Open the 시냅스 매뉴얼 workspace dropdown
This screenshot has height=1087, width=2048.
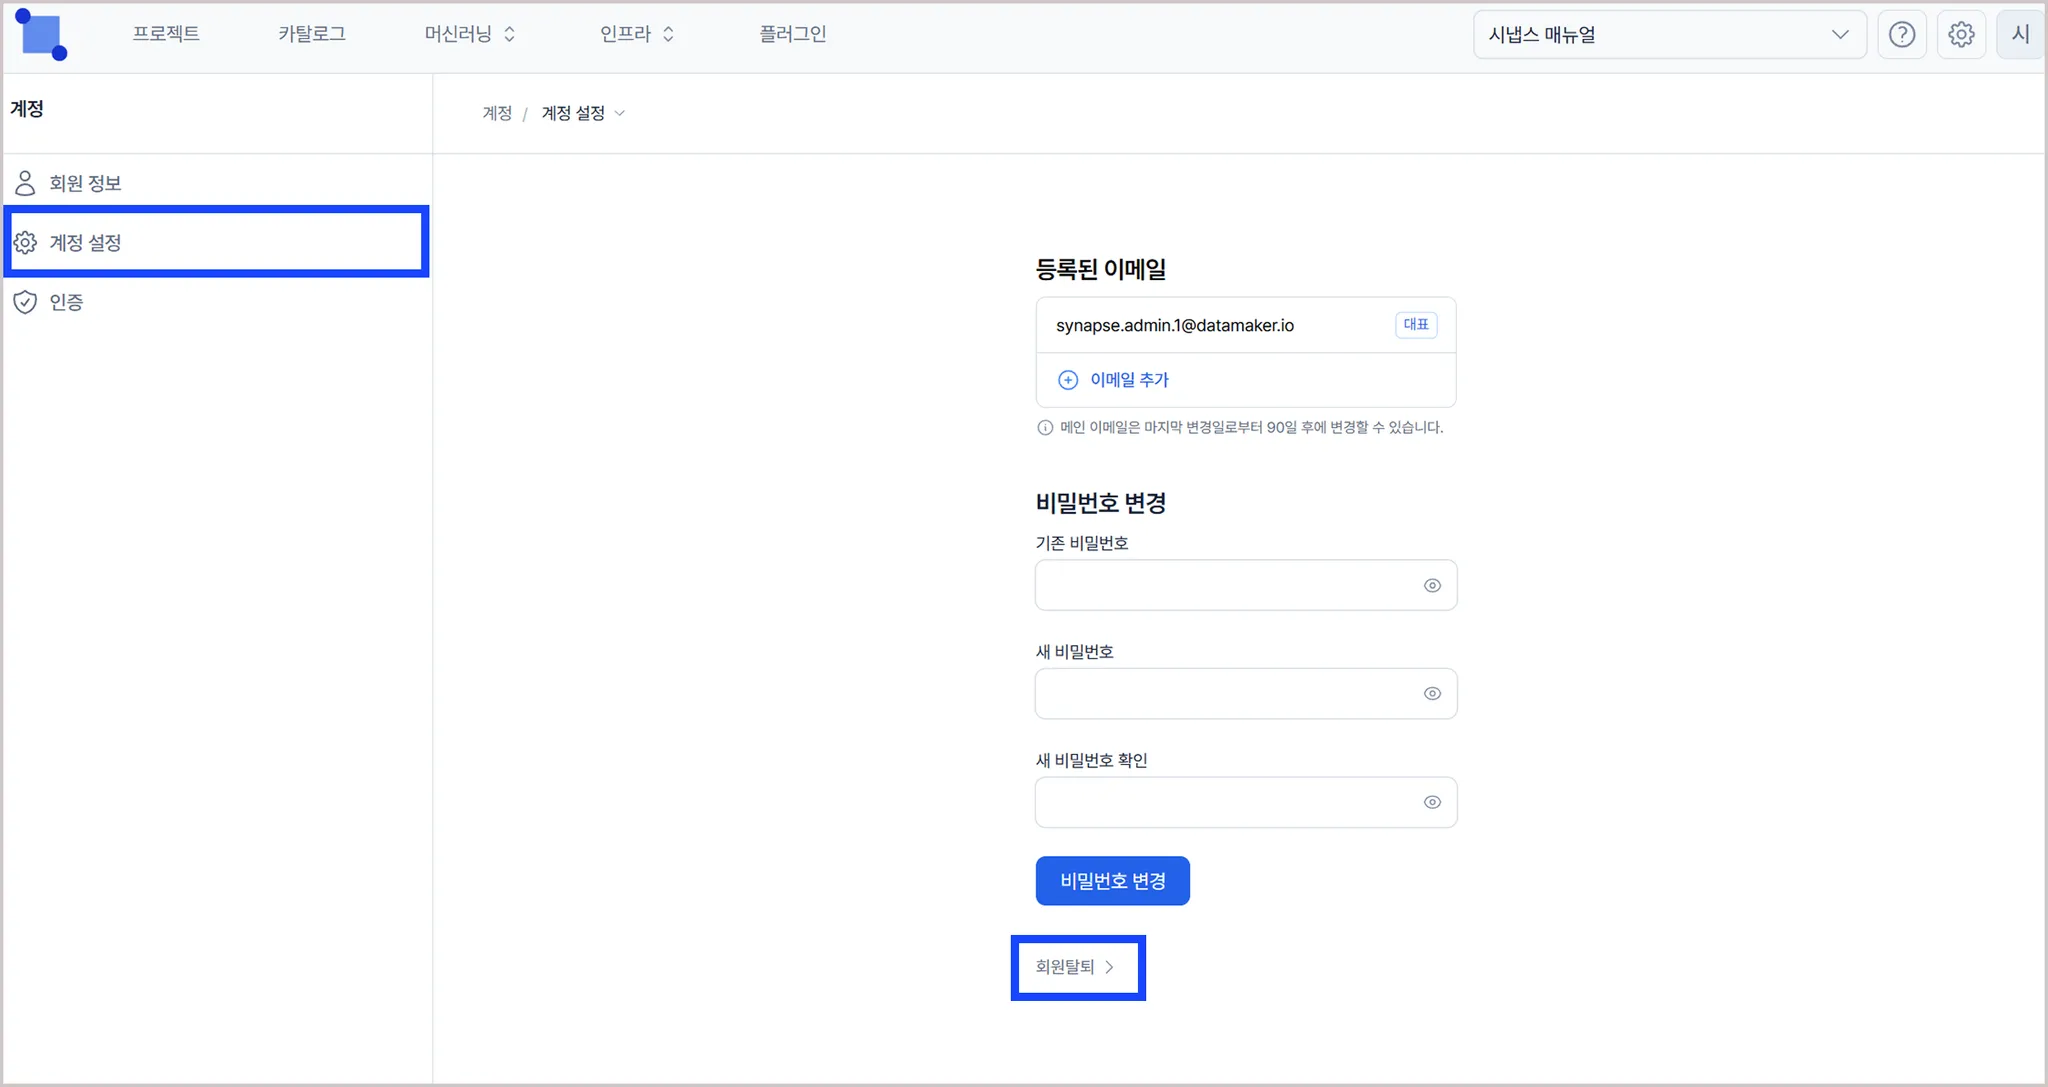point(1668,35)
